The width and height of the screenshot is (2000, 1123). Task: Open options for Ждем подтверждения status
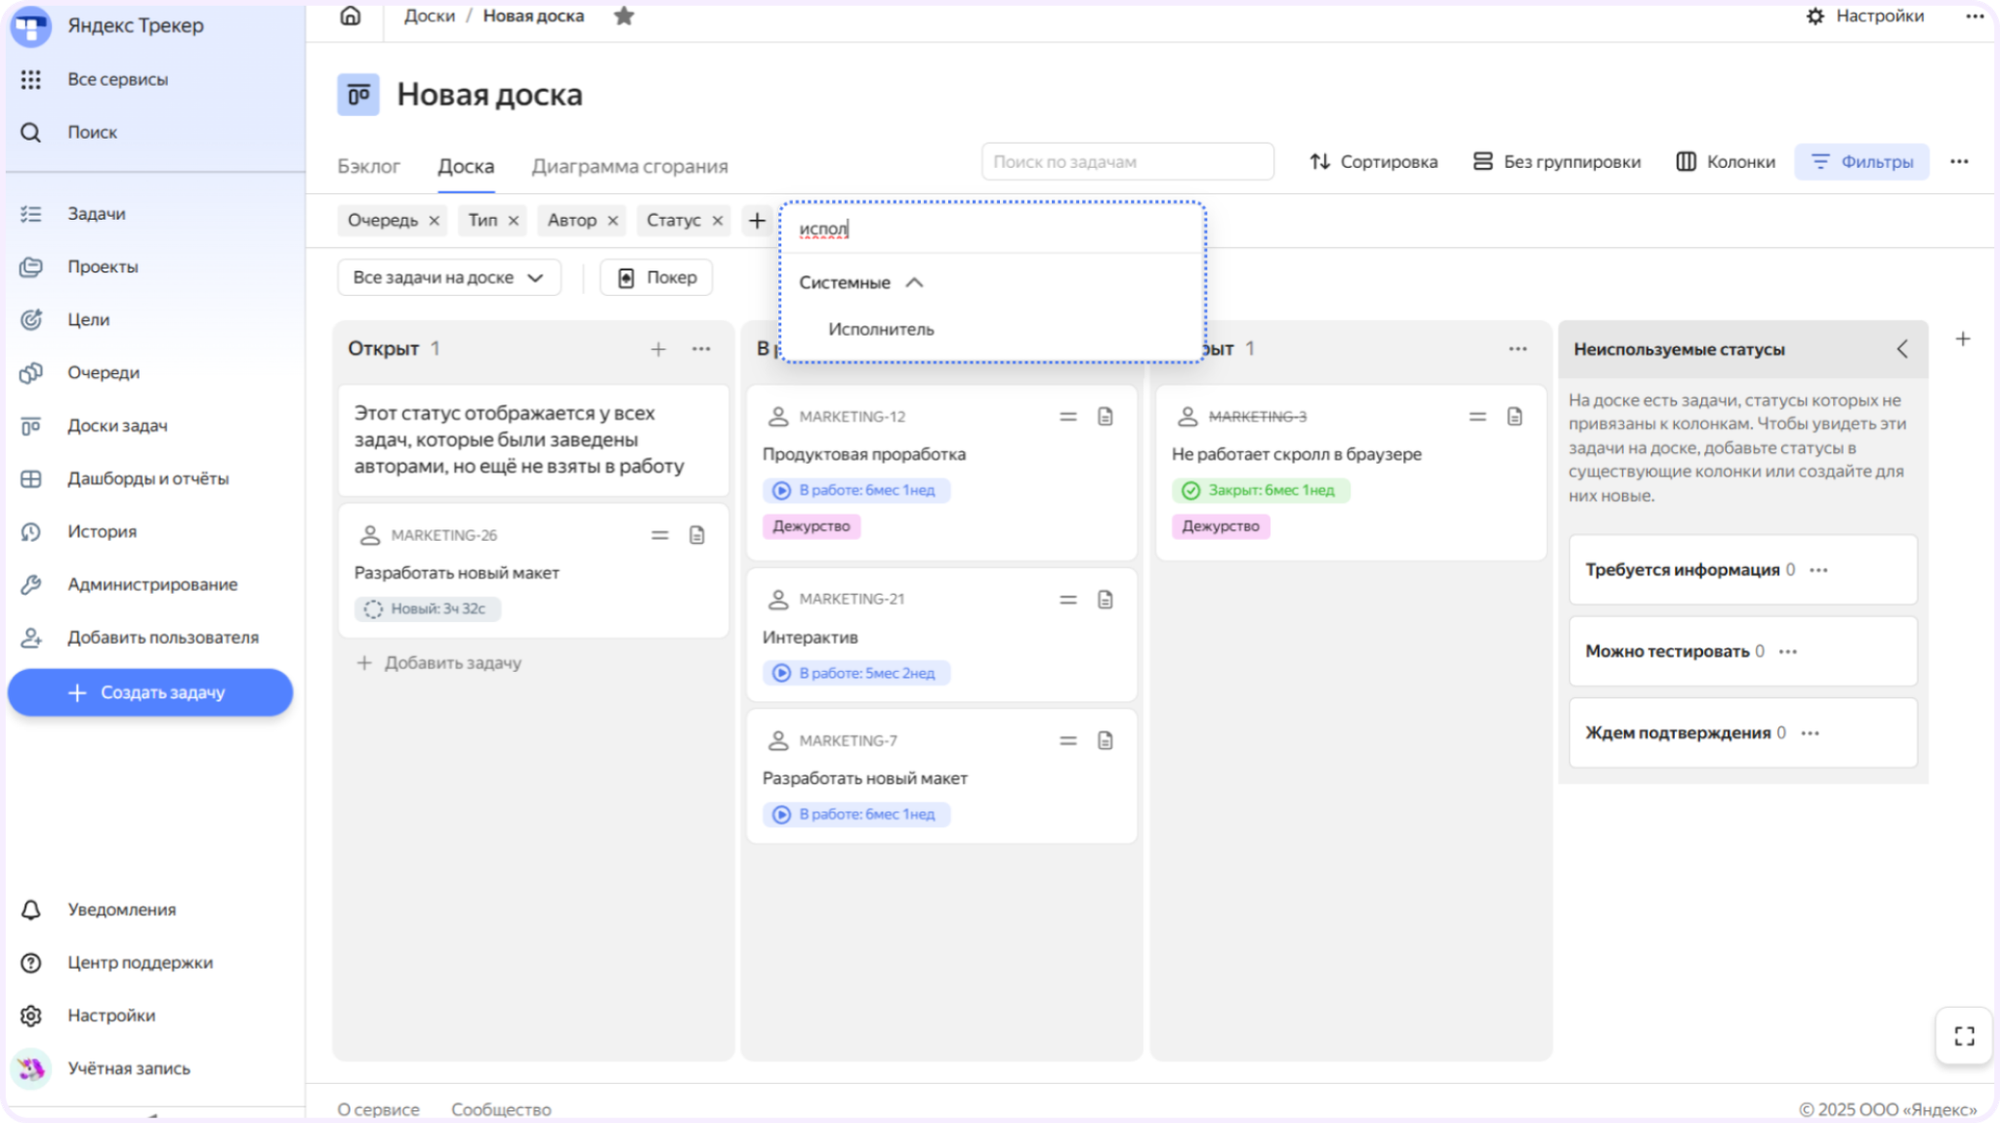pos(1810,733)
